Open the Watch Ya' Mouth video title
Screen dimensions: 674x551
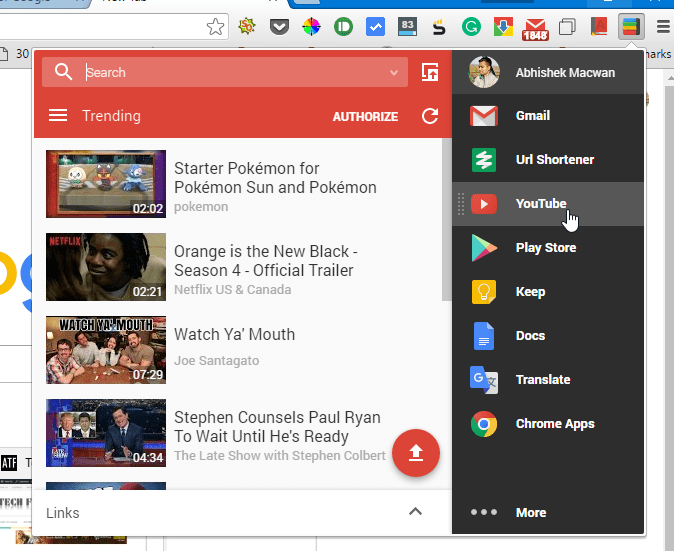[234, 334]
